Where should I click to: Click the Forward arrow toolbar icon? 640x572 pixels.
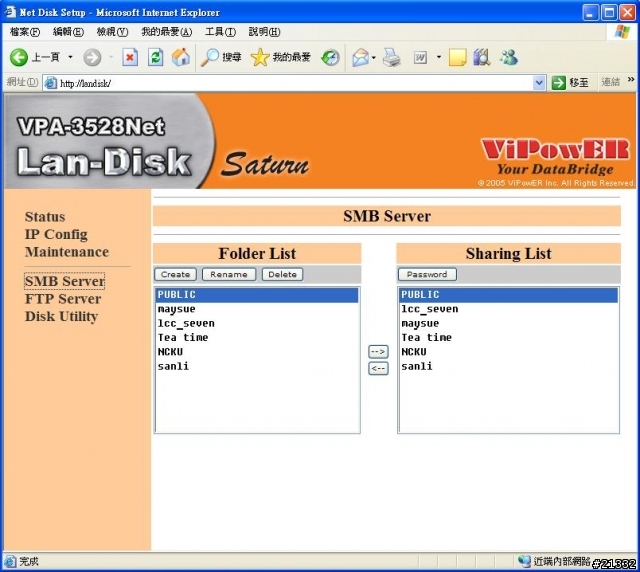pos(92,57)
